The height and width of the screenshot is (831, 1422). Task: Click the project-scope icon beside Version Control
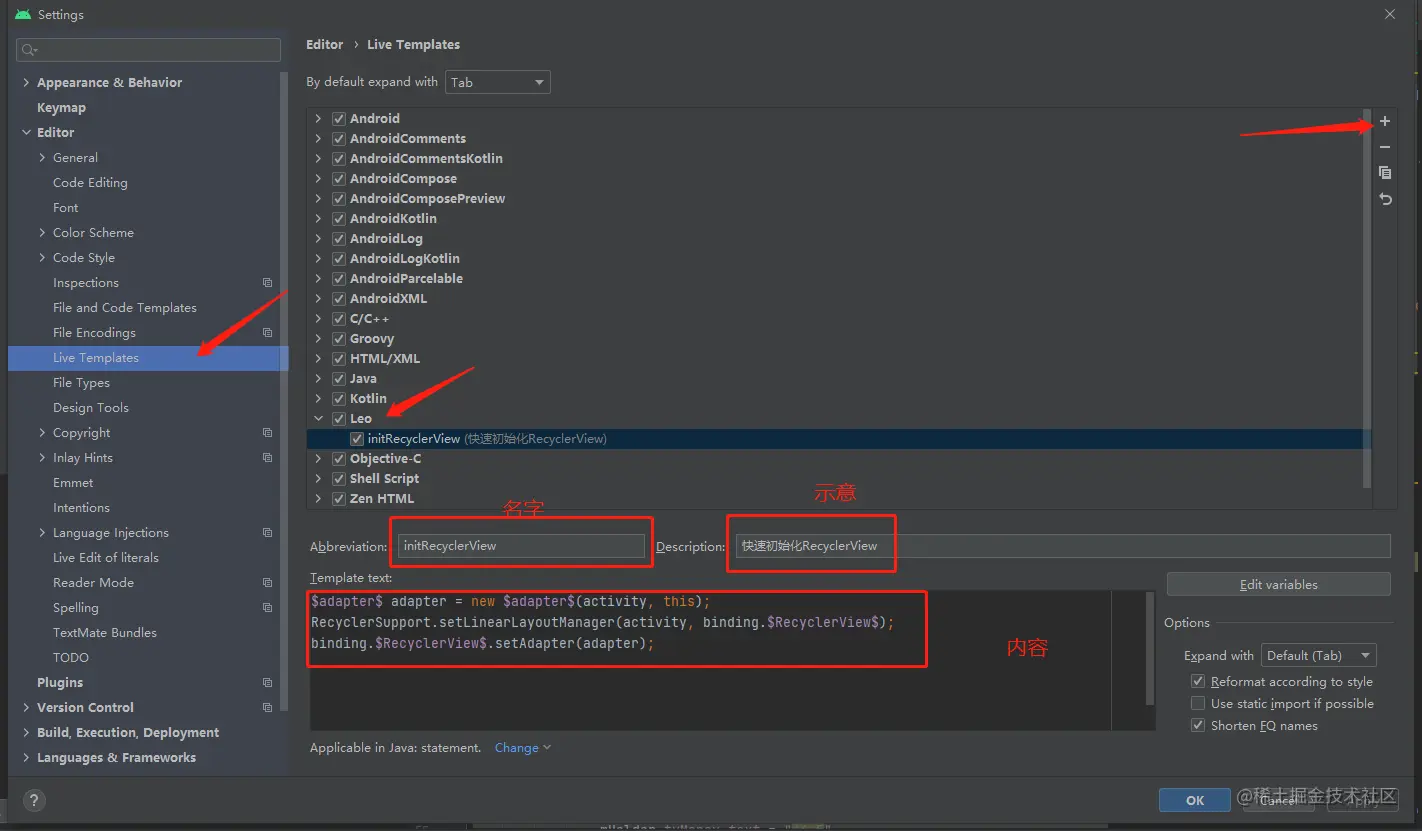(x=267, y=708)
